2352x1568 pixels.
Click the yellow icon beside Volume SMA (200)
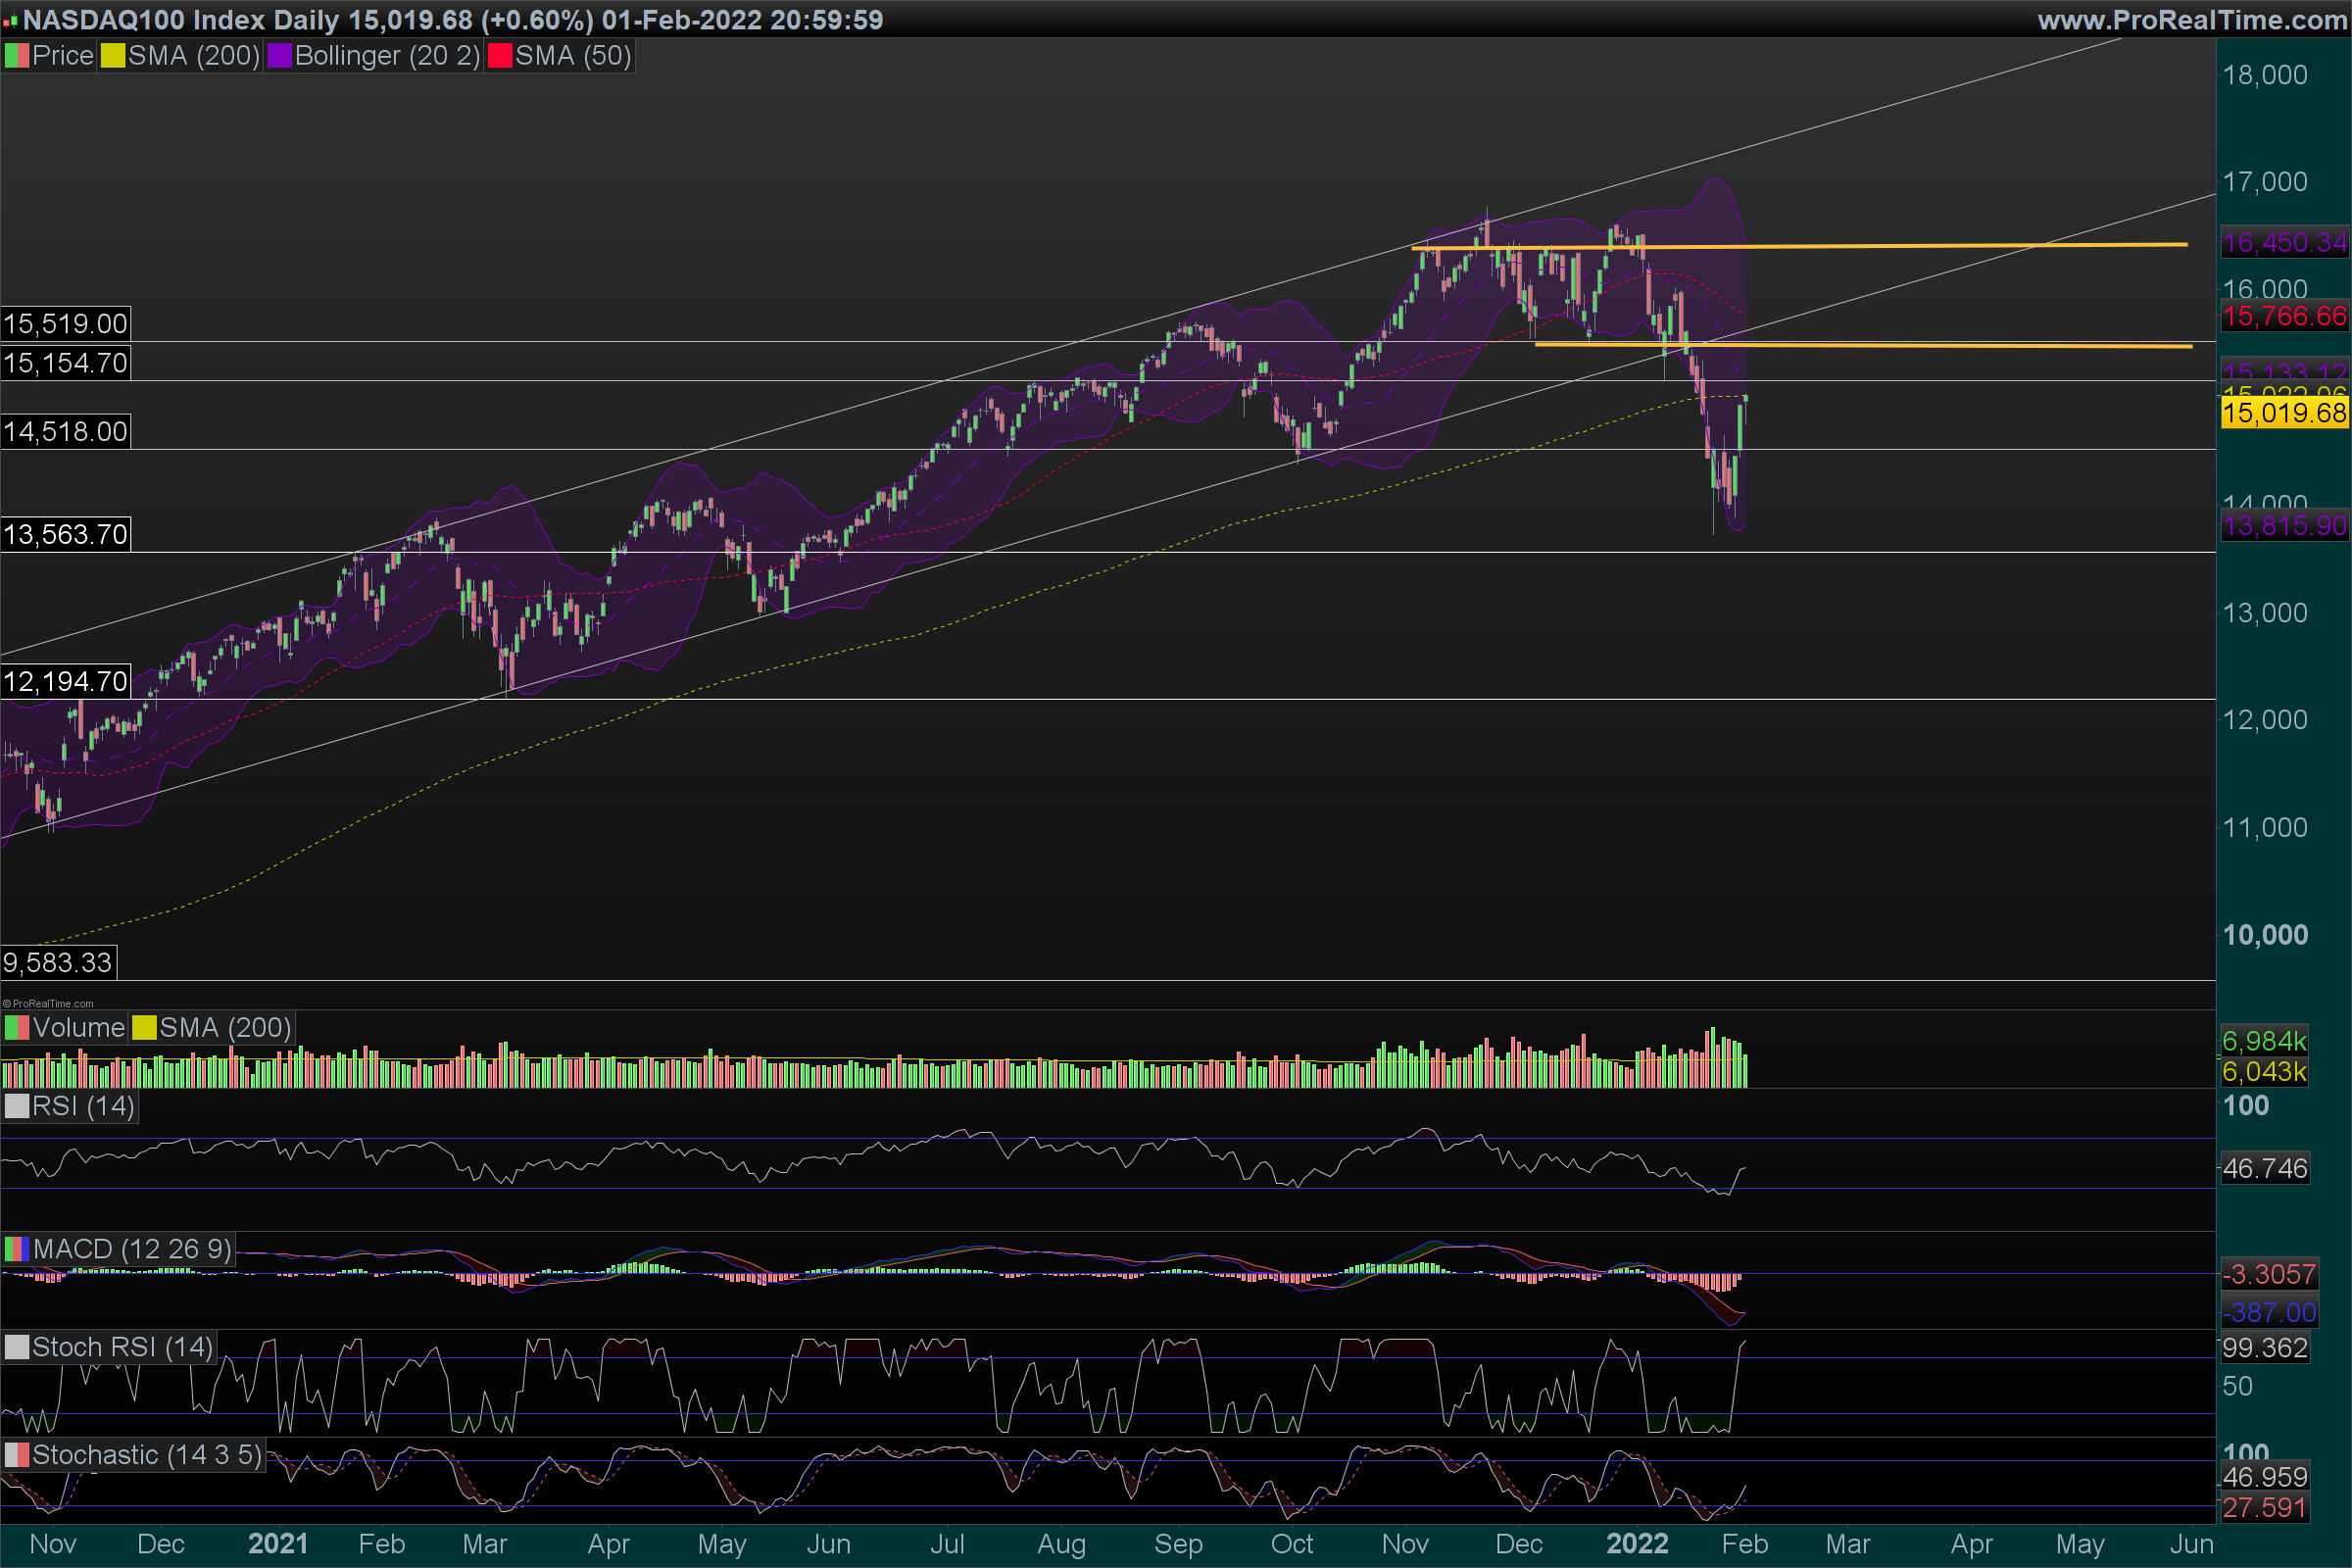[x=145, y=1028]
